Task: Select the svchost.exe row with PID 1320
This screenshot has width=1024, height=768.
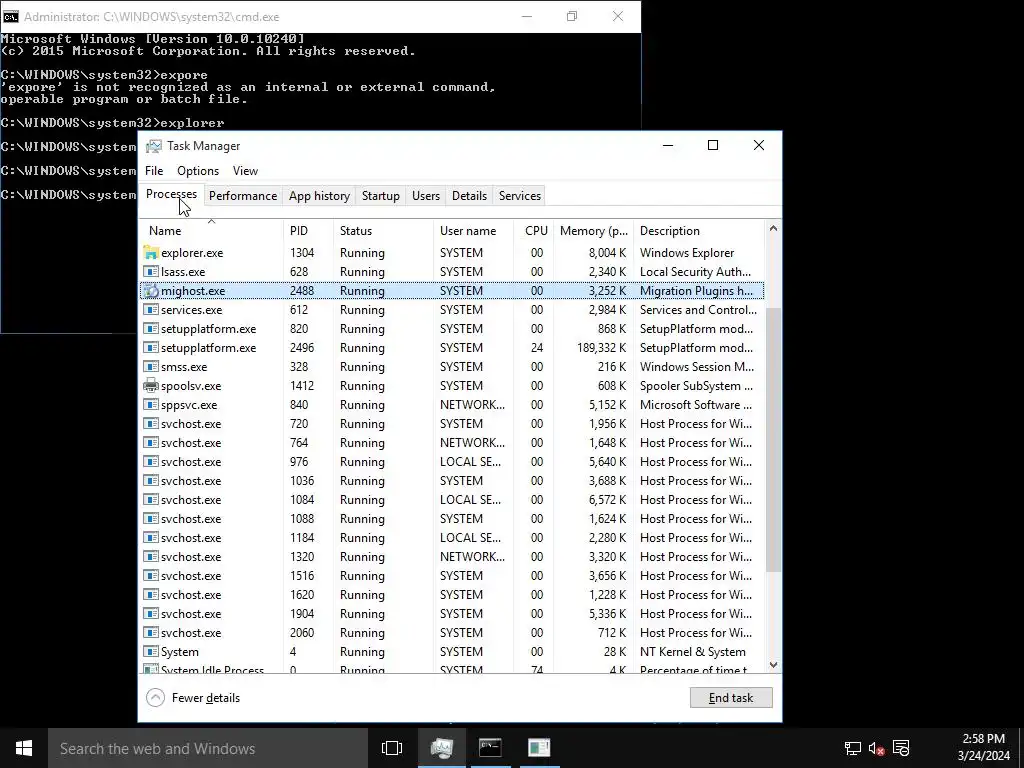Action: click(x=452, y=556)
